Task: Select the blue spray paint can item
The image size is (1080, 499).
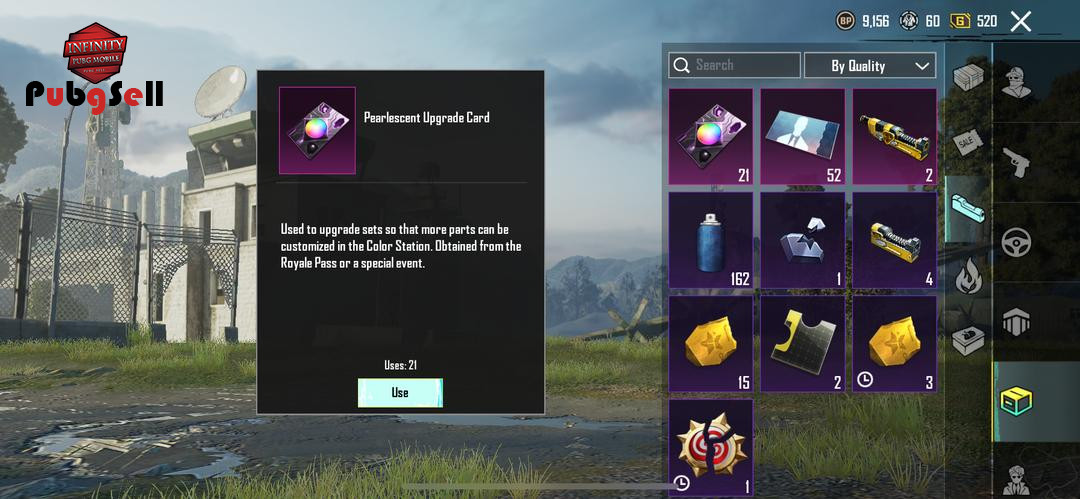Action: pyautogui.click(x=710, y=240)
